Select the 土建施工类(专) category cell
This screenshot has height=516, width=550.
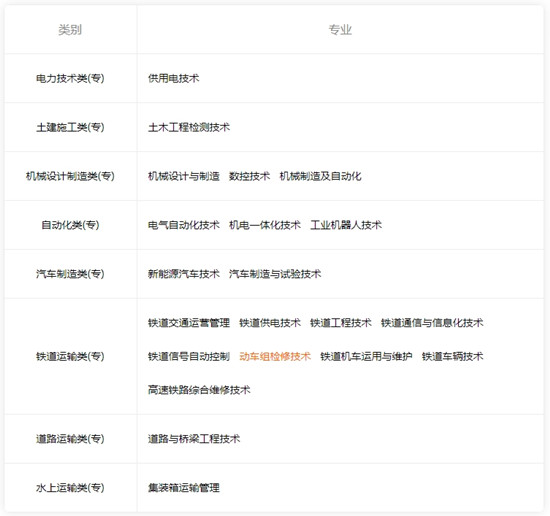coord(70,127)
